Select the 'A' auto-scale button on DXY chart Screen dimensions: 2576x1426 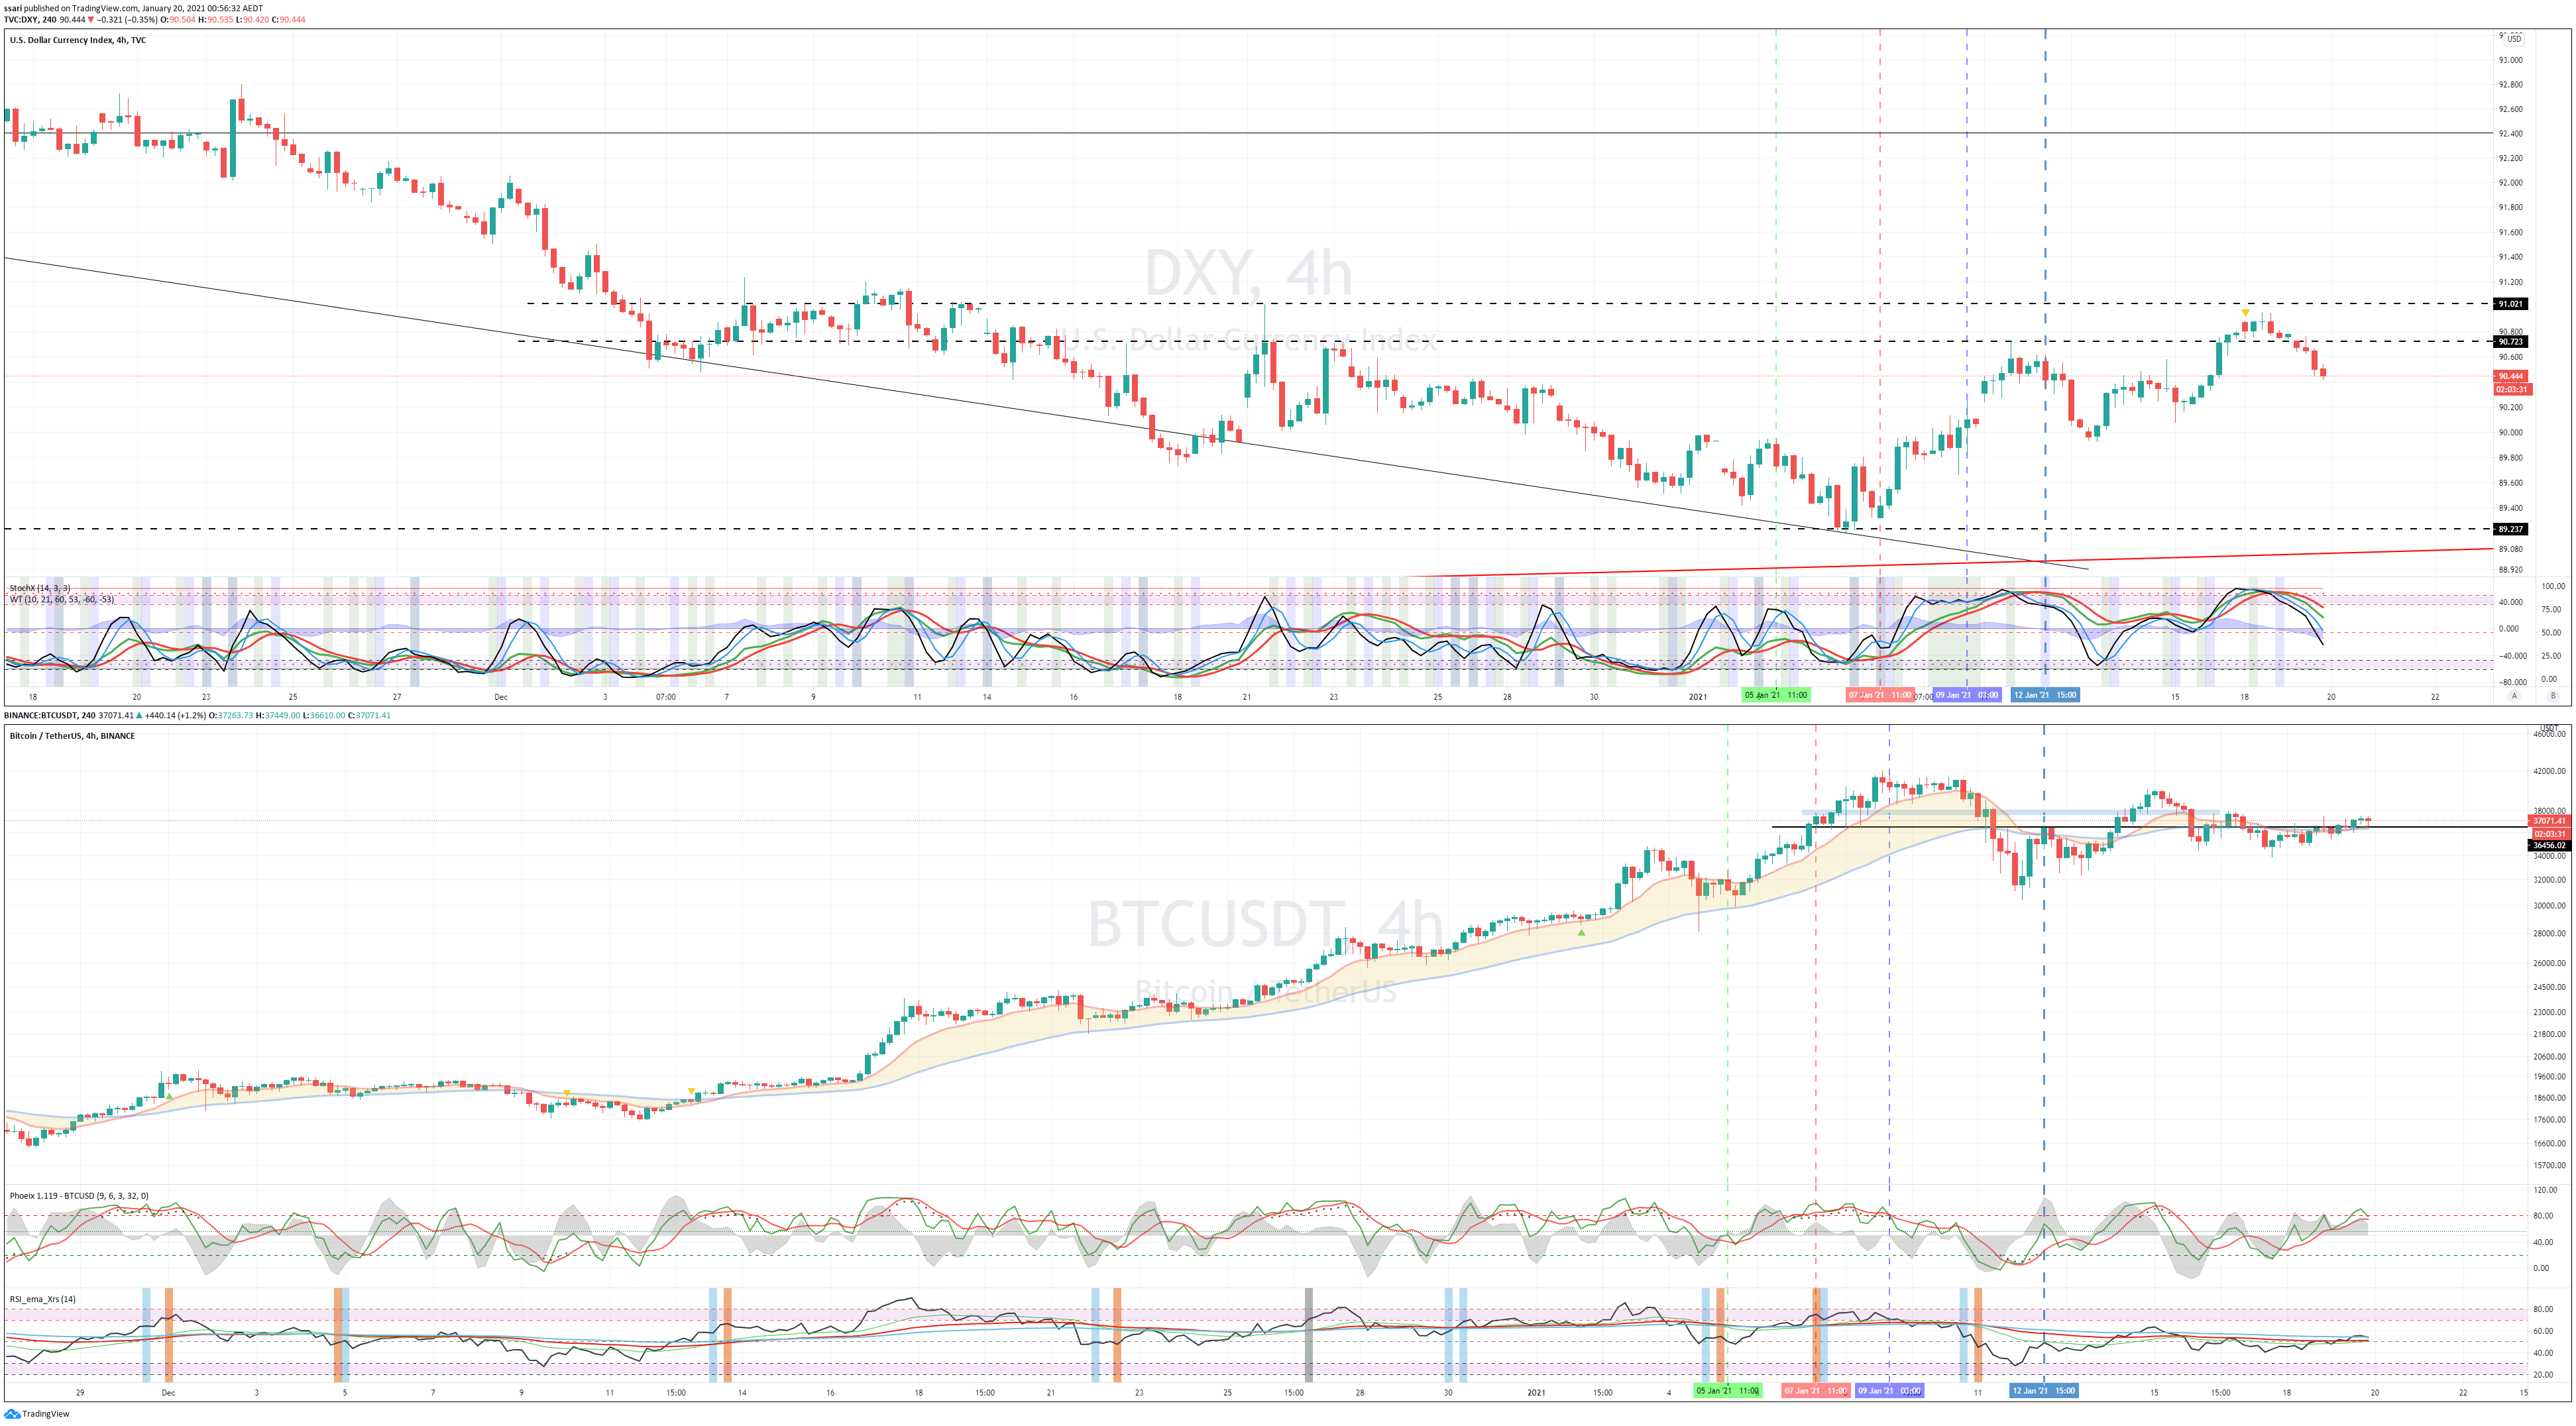point(2514,696)
